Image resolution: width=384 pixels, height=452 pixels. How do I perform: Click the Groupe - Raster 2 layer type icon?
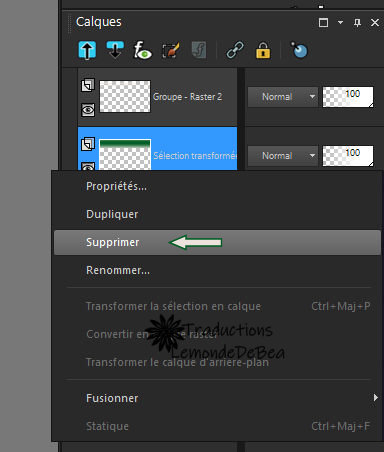point(88,85)
